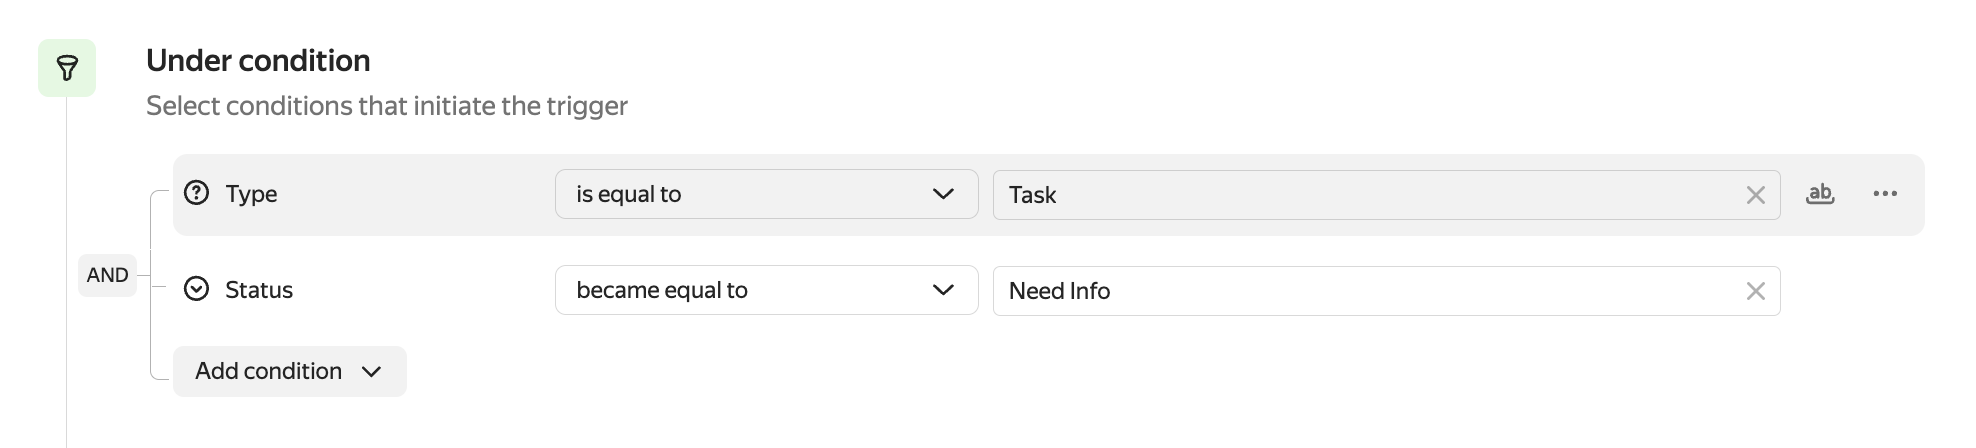Click the green funnel filter icon
This screenshot has height=448, width=1976.
[x=67, y=68]
